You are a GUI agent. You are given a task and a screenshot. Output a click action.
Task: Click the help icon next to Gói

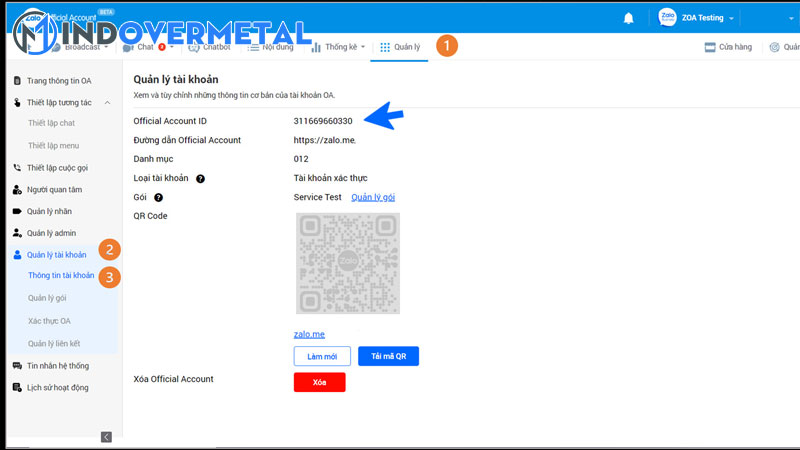[159, 197]
